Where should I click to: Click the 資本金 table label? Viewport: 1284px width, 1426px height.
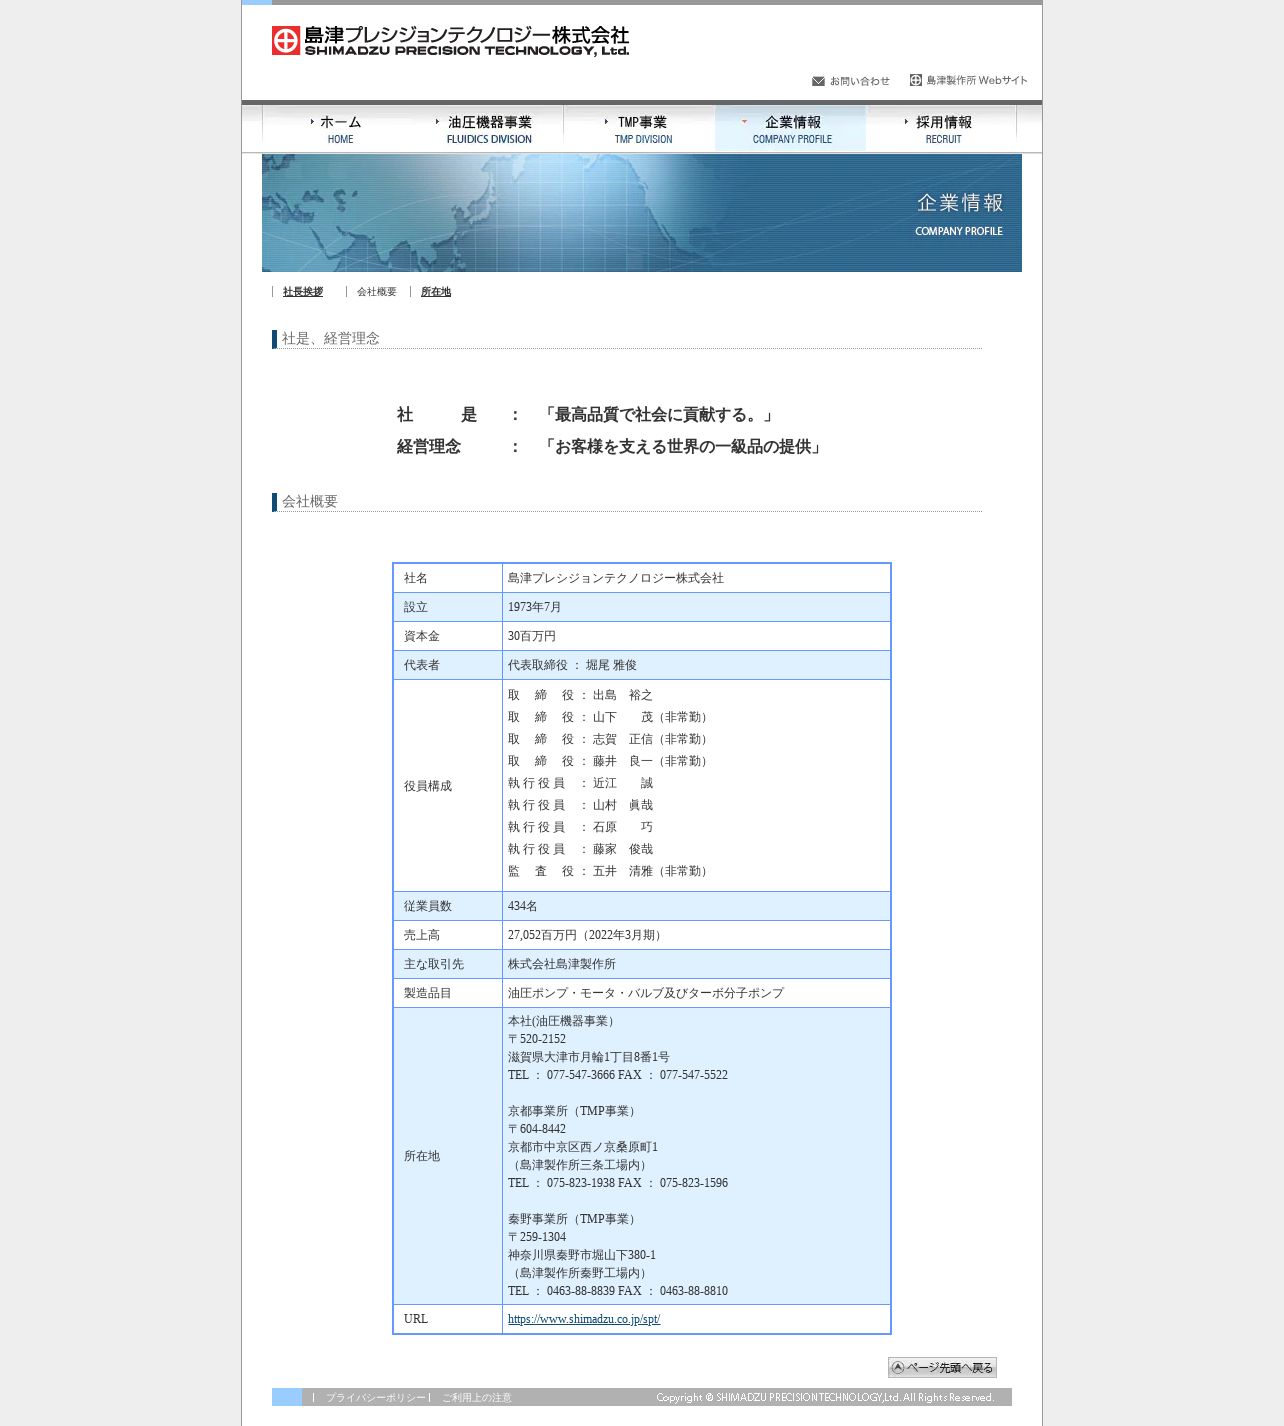coord(422,636)
